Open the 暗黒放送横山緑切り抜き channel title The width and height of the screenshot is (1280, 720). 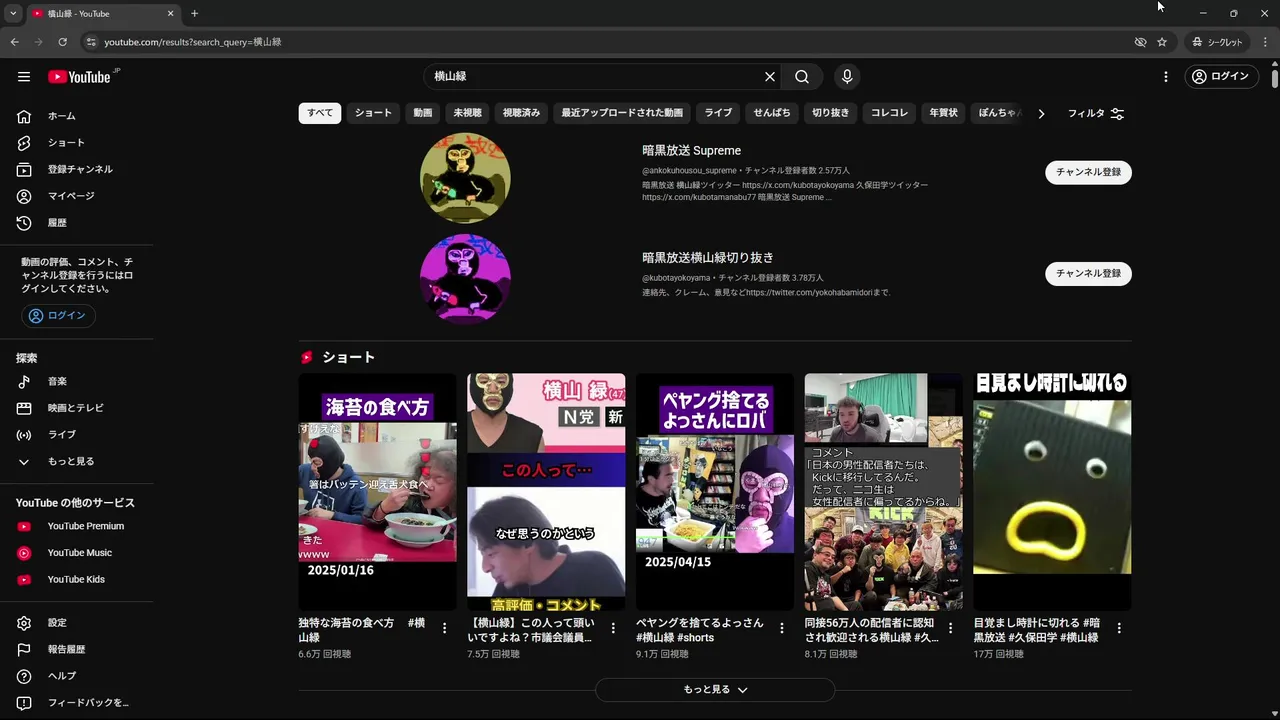pos(708,258)
